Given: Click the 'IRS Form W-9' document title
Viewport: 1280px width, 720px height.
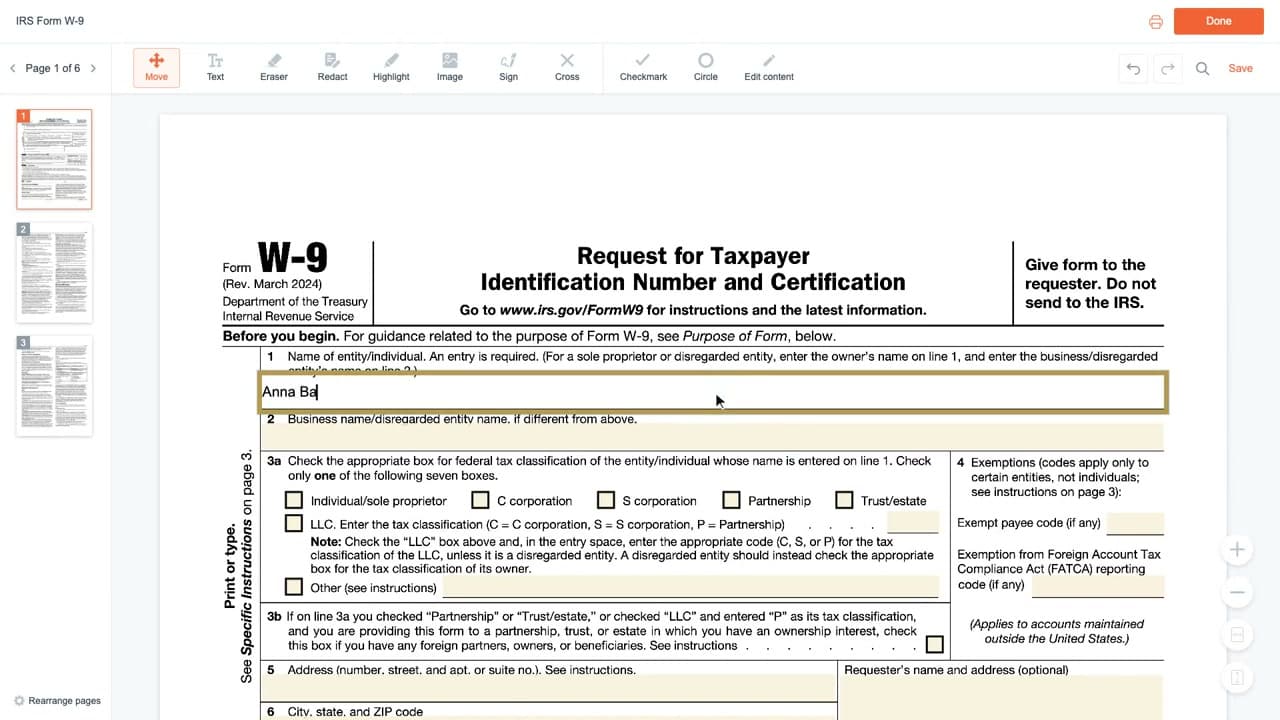Looking at the screenshot, I should click(x=50, y=21).
